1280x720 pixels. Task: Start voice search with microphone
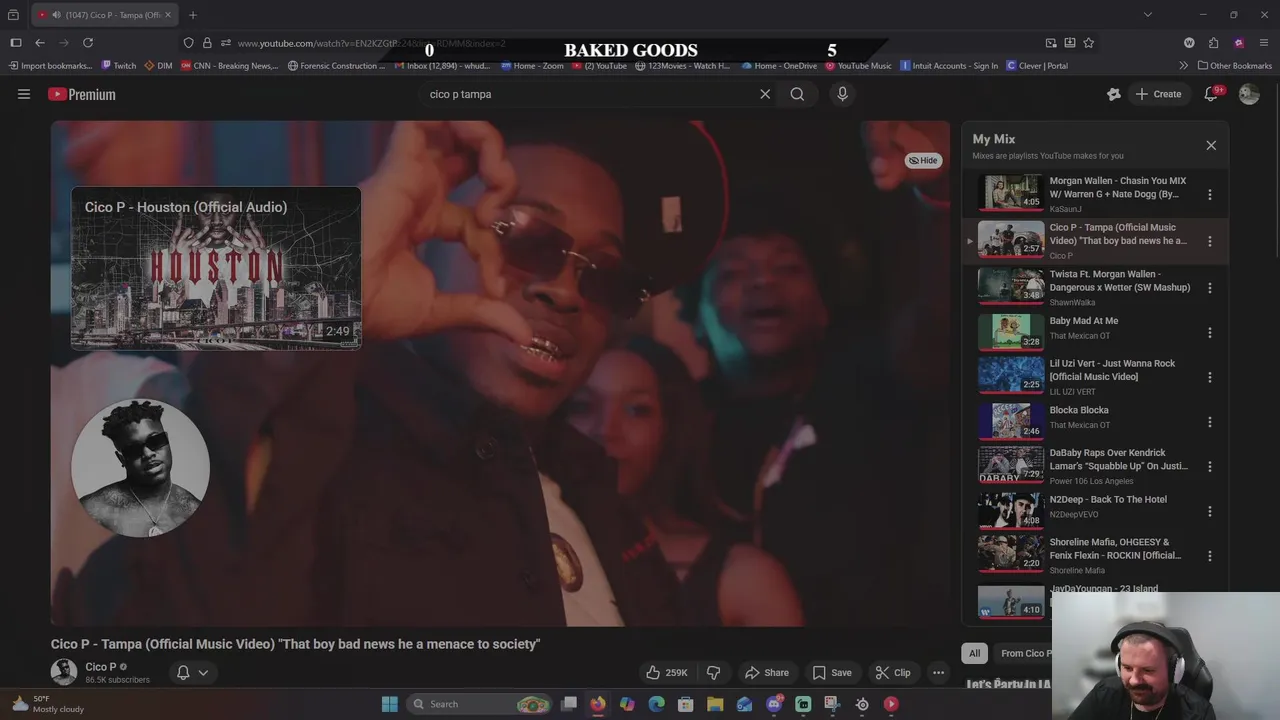(x=842, y=94)
